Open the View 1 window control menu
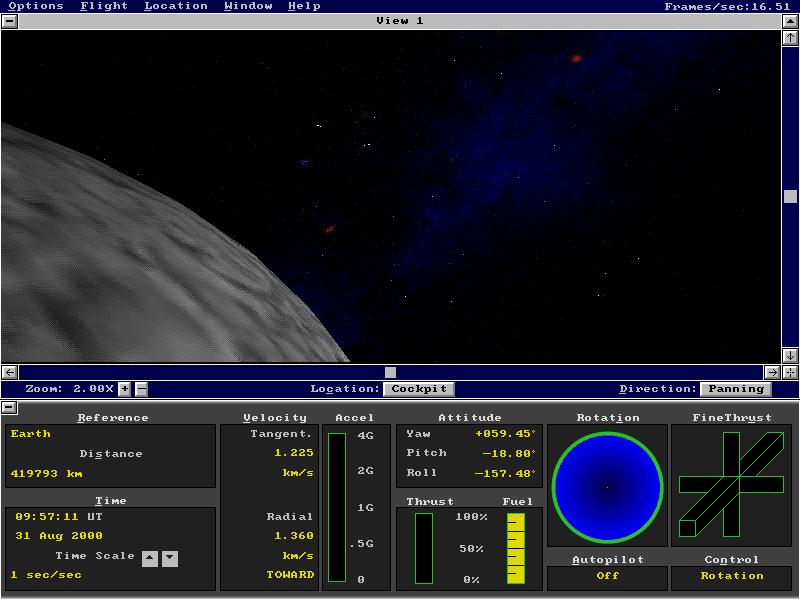 point(9,20)
